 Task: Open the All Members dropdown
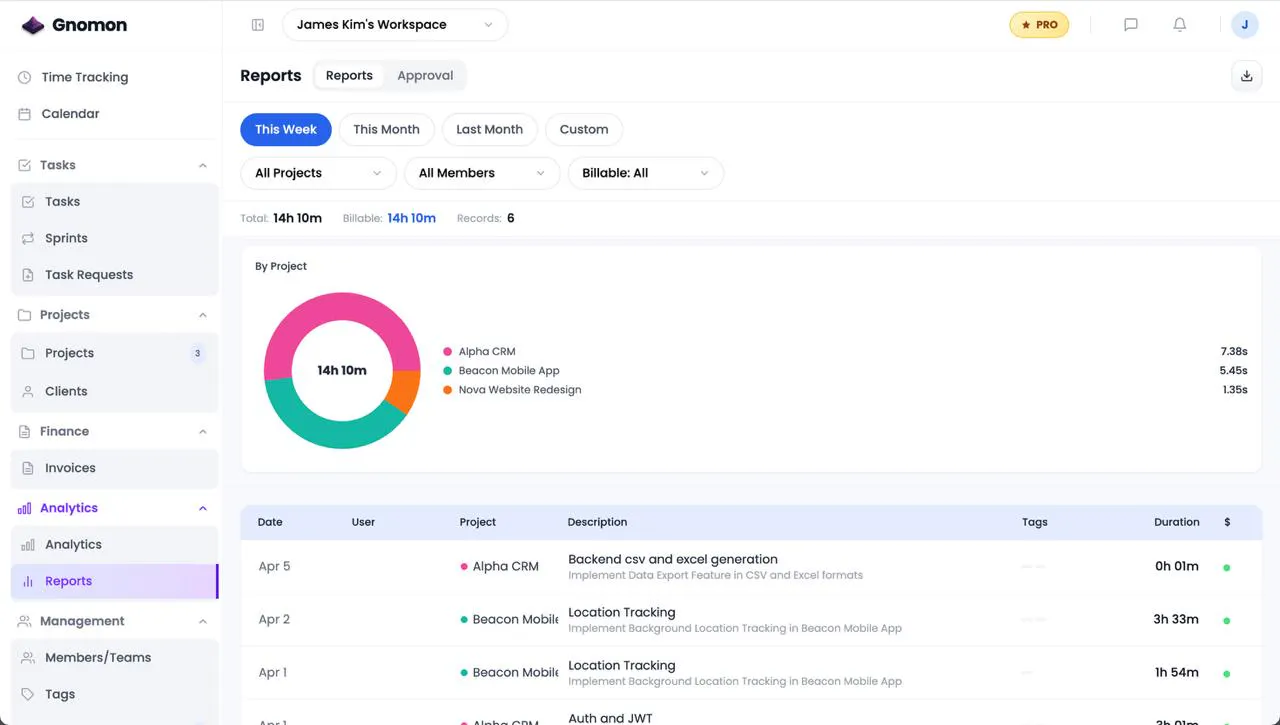tap(482, 173)
